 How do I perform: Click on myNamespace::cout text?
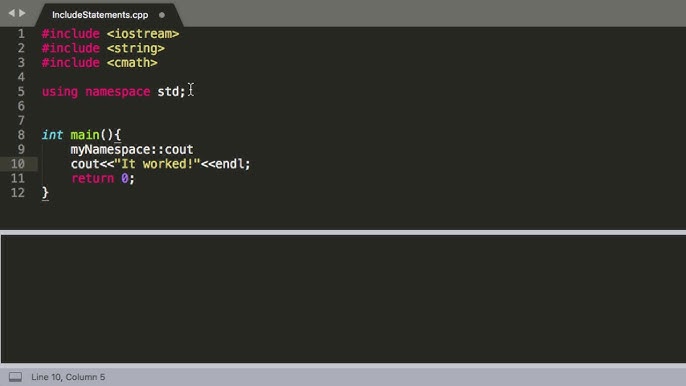(132, 149)
